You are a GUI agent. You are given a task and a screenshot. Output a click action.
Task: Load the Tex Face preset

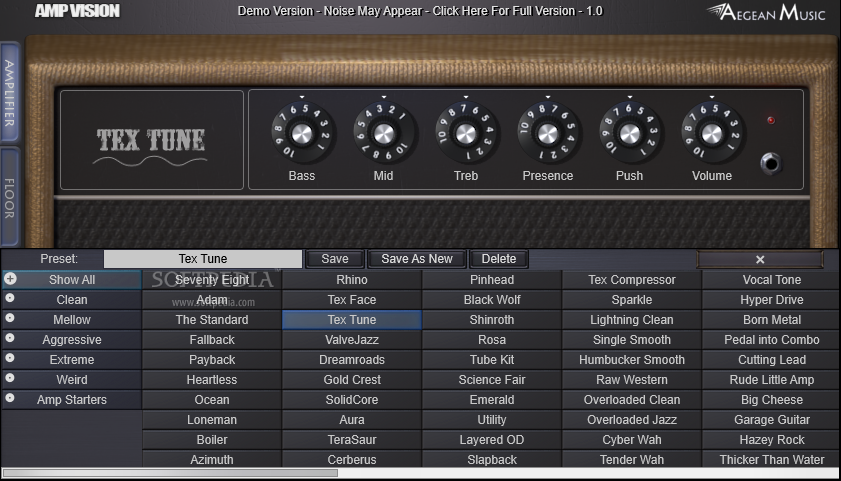pos(352,300)
